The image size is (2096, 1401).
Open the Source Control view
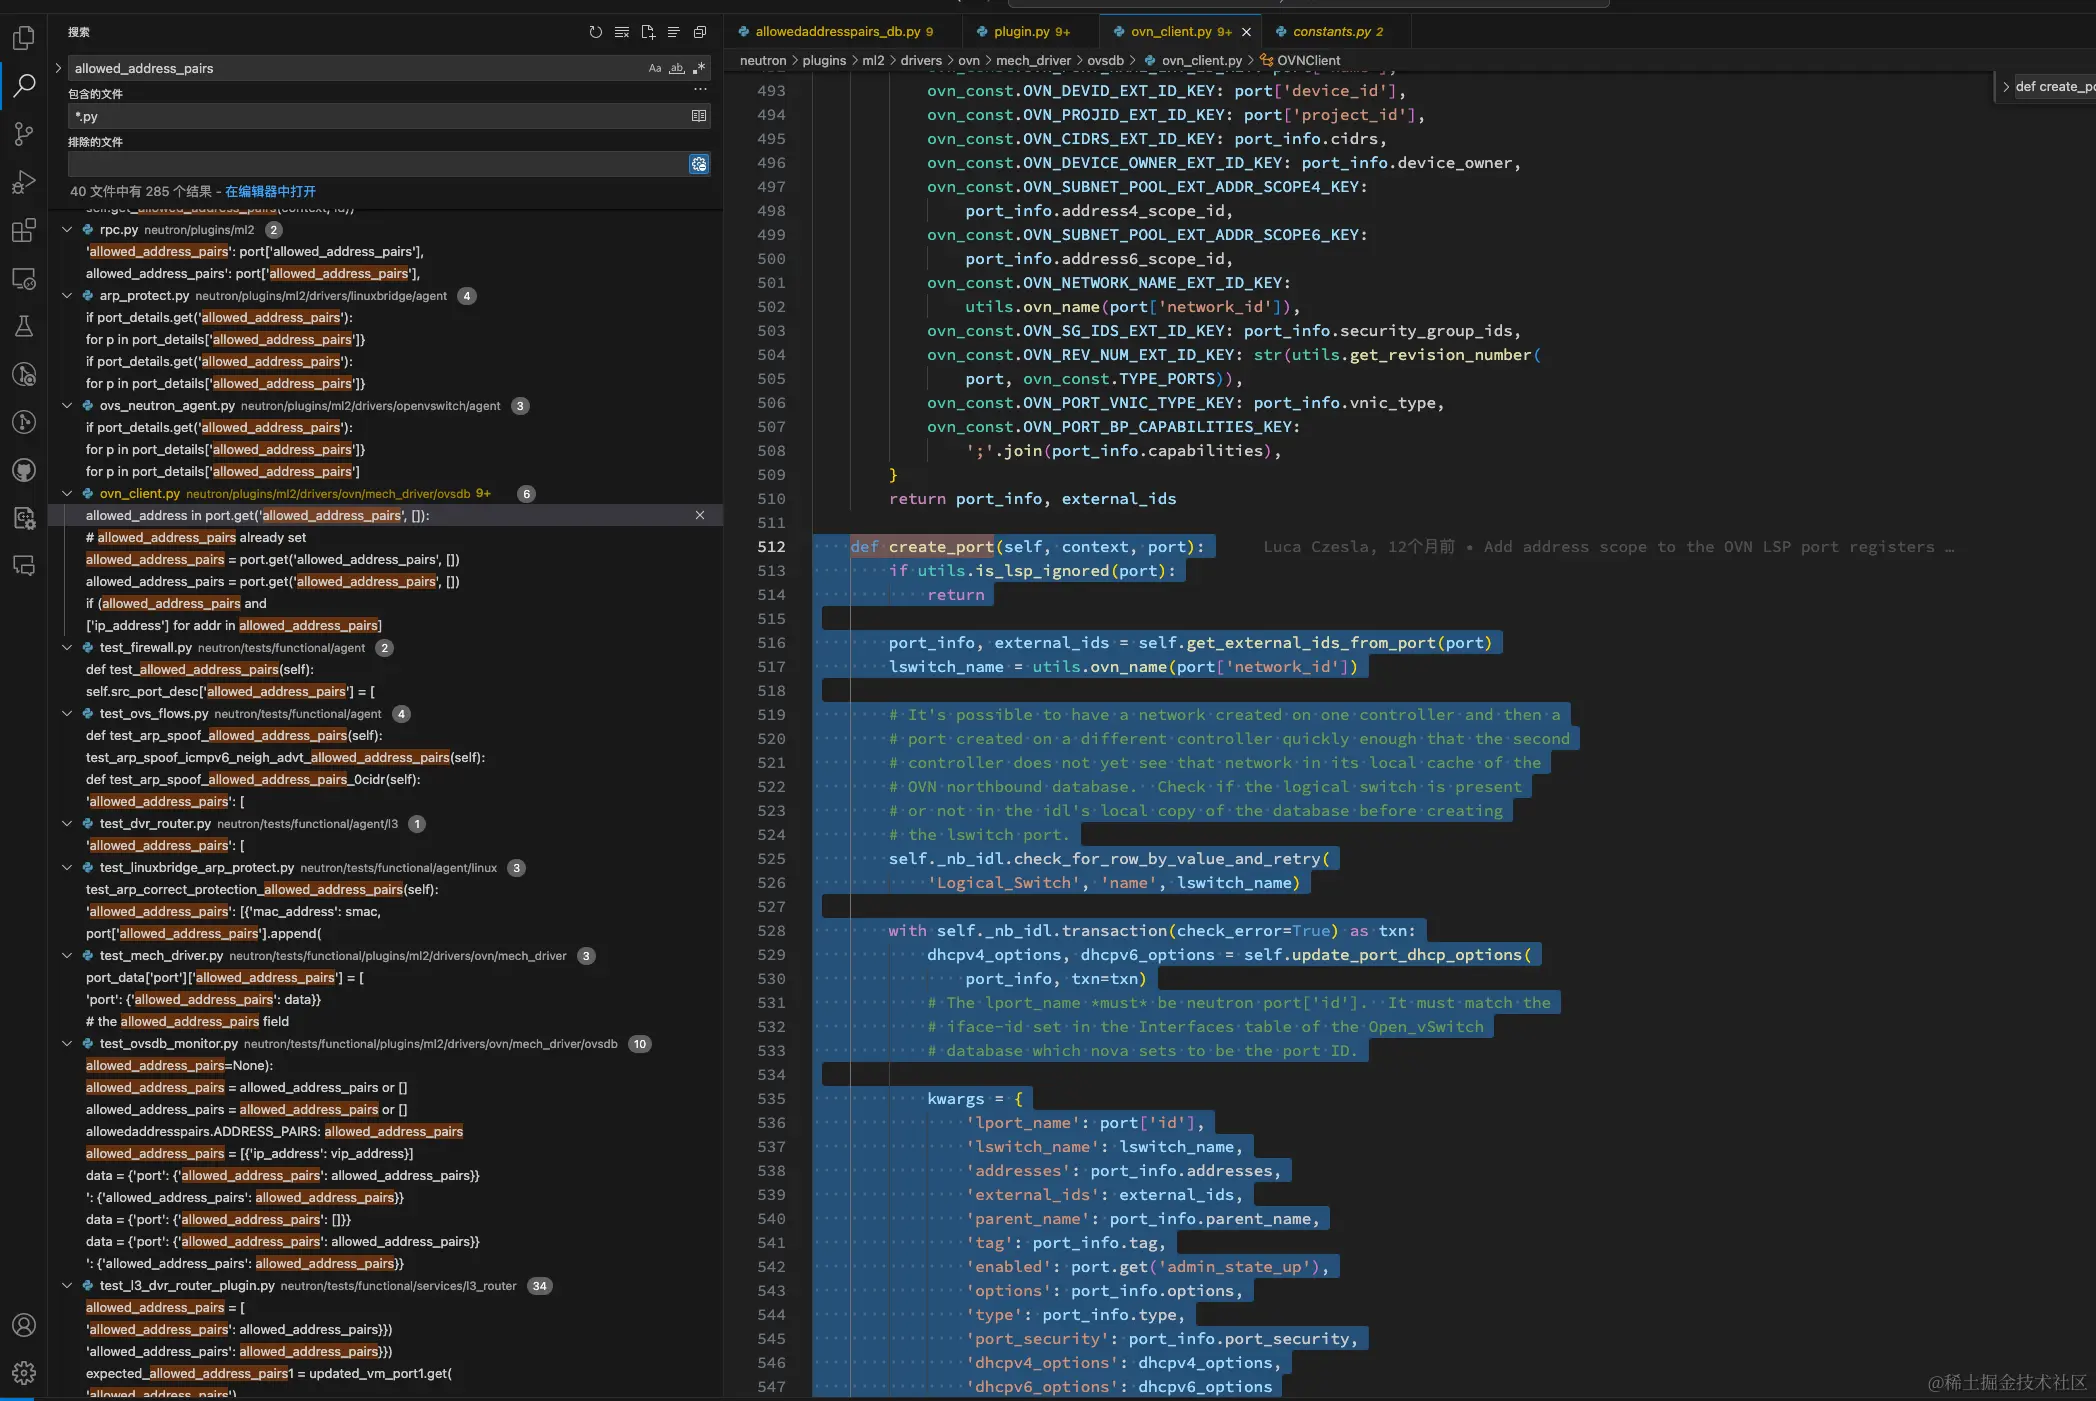pos(24,134)
